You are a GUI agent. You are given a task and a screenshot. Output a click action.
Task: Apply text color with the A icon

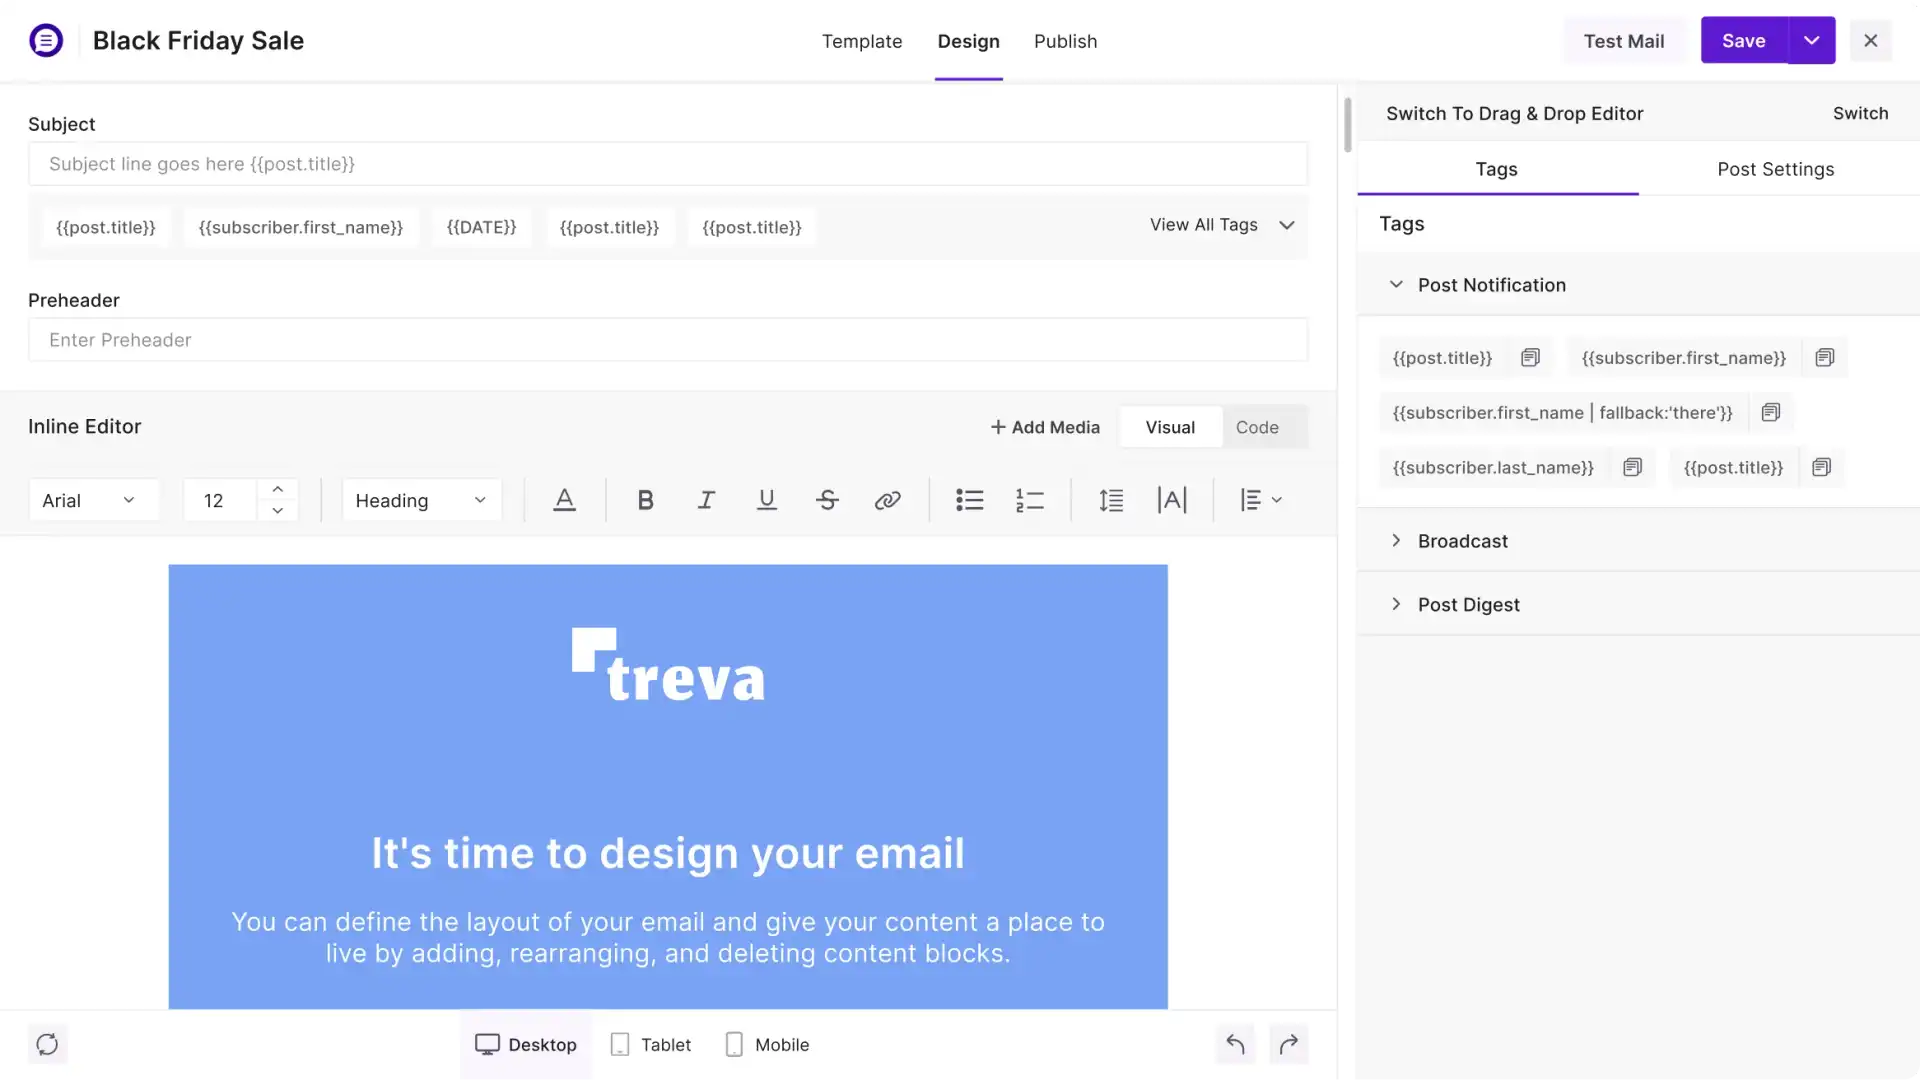564,500
